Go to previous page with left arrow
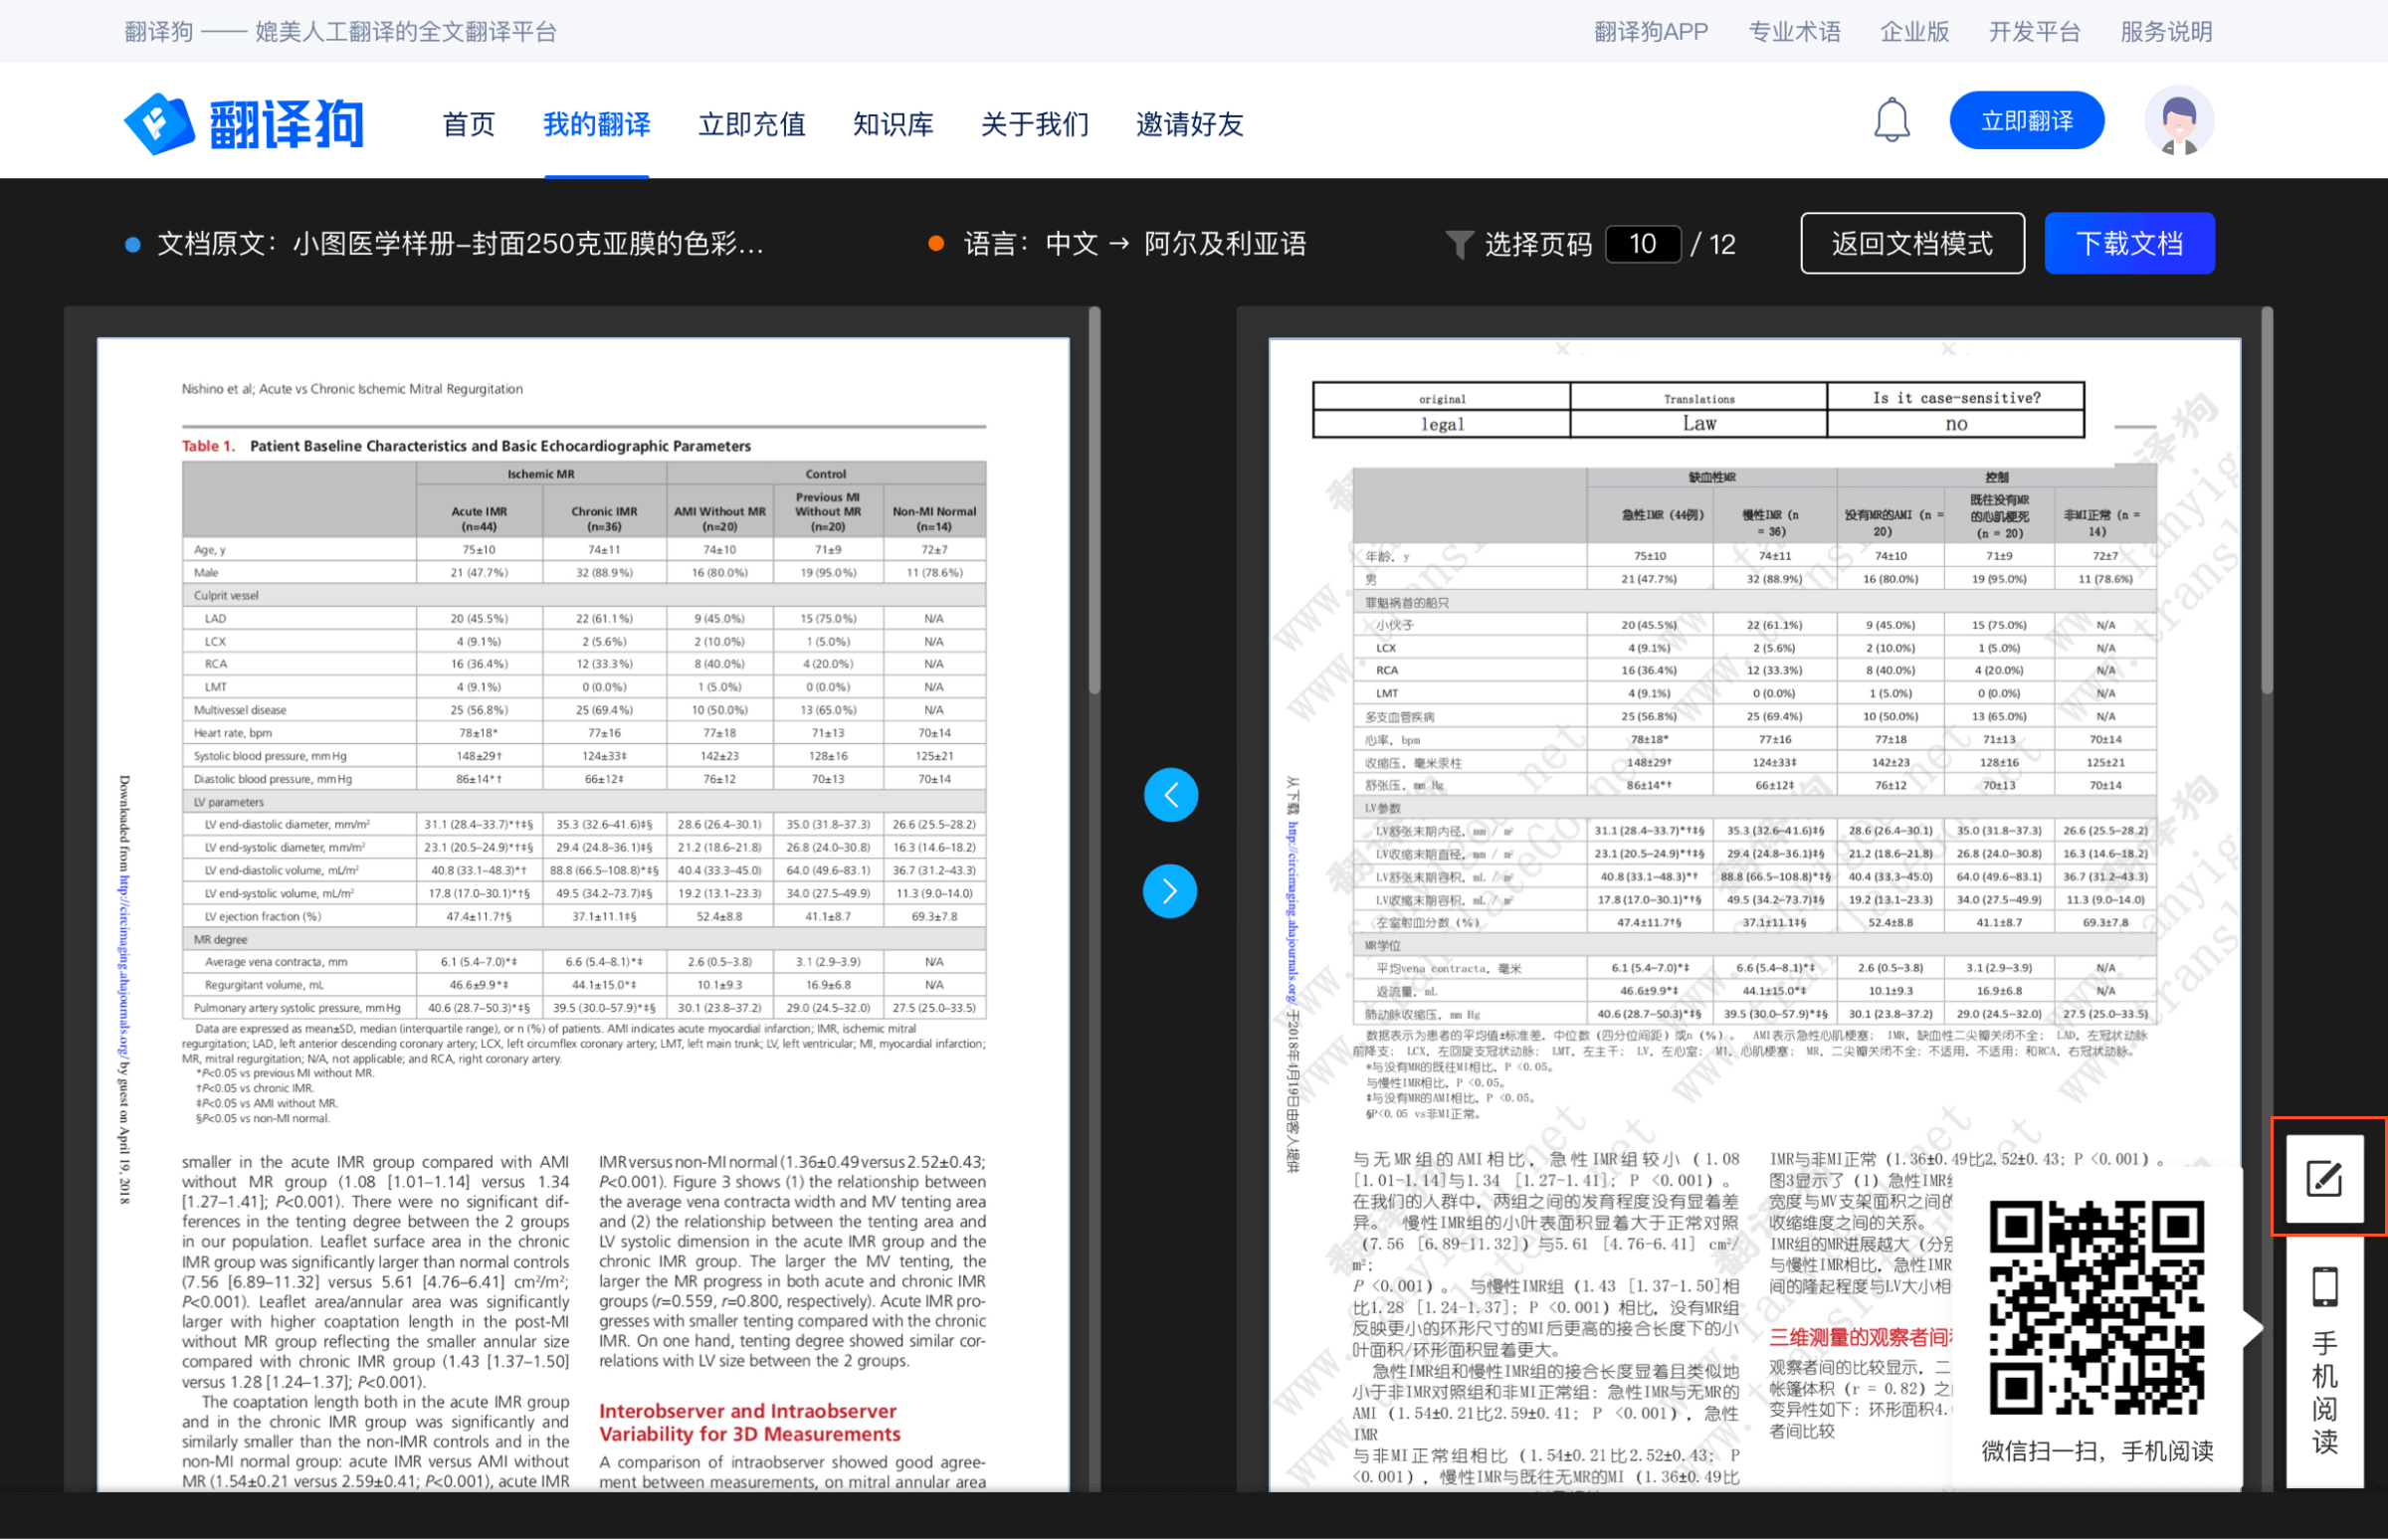This screenshot has width=2388, height=1540. [1170, 795]
